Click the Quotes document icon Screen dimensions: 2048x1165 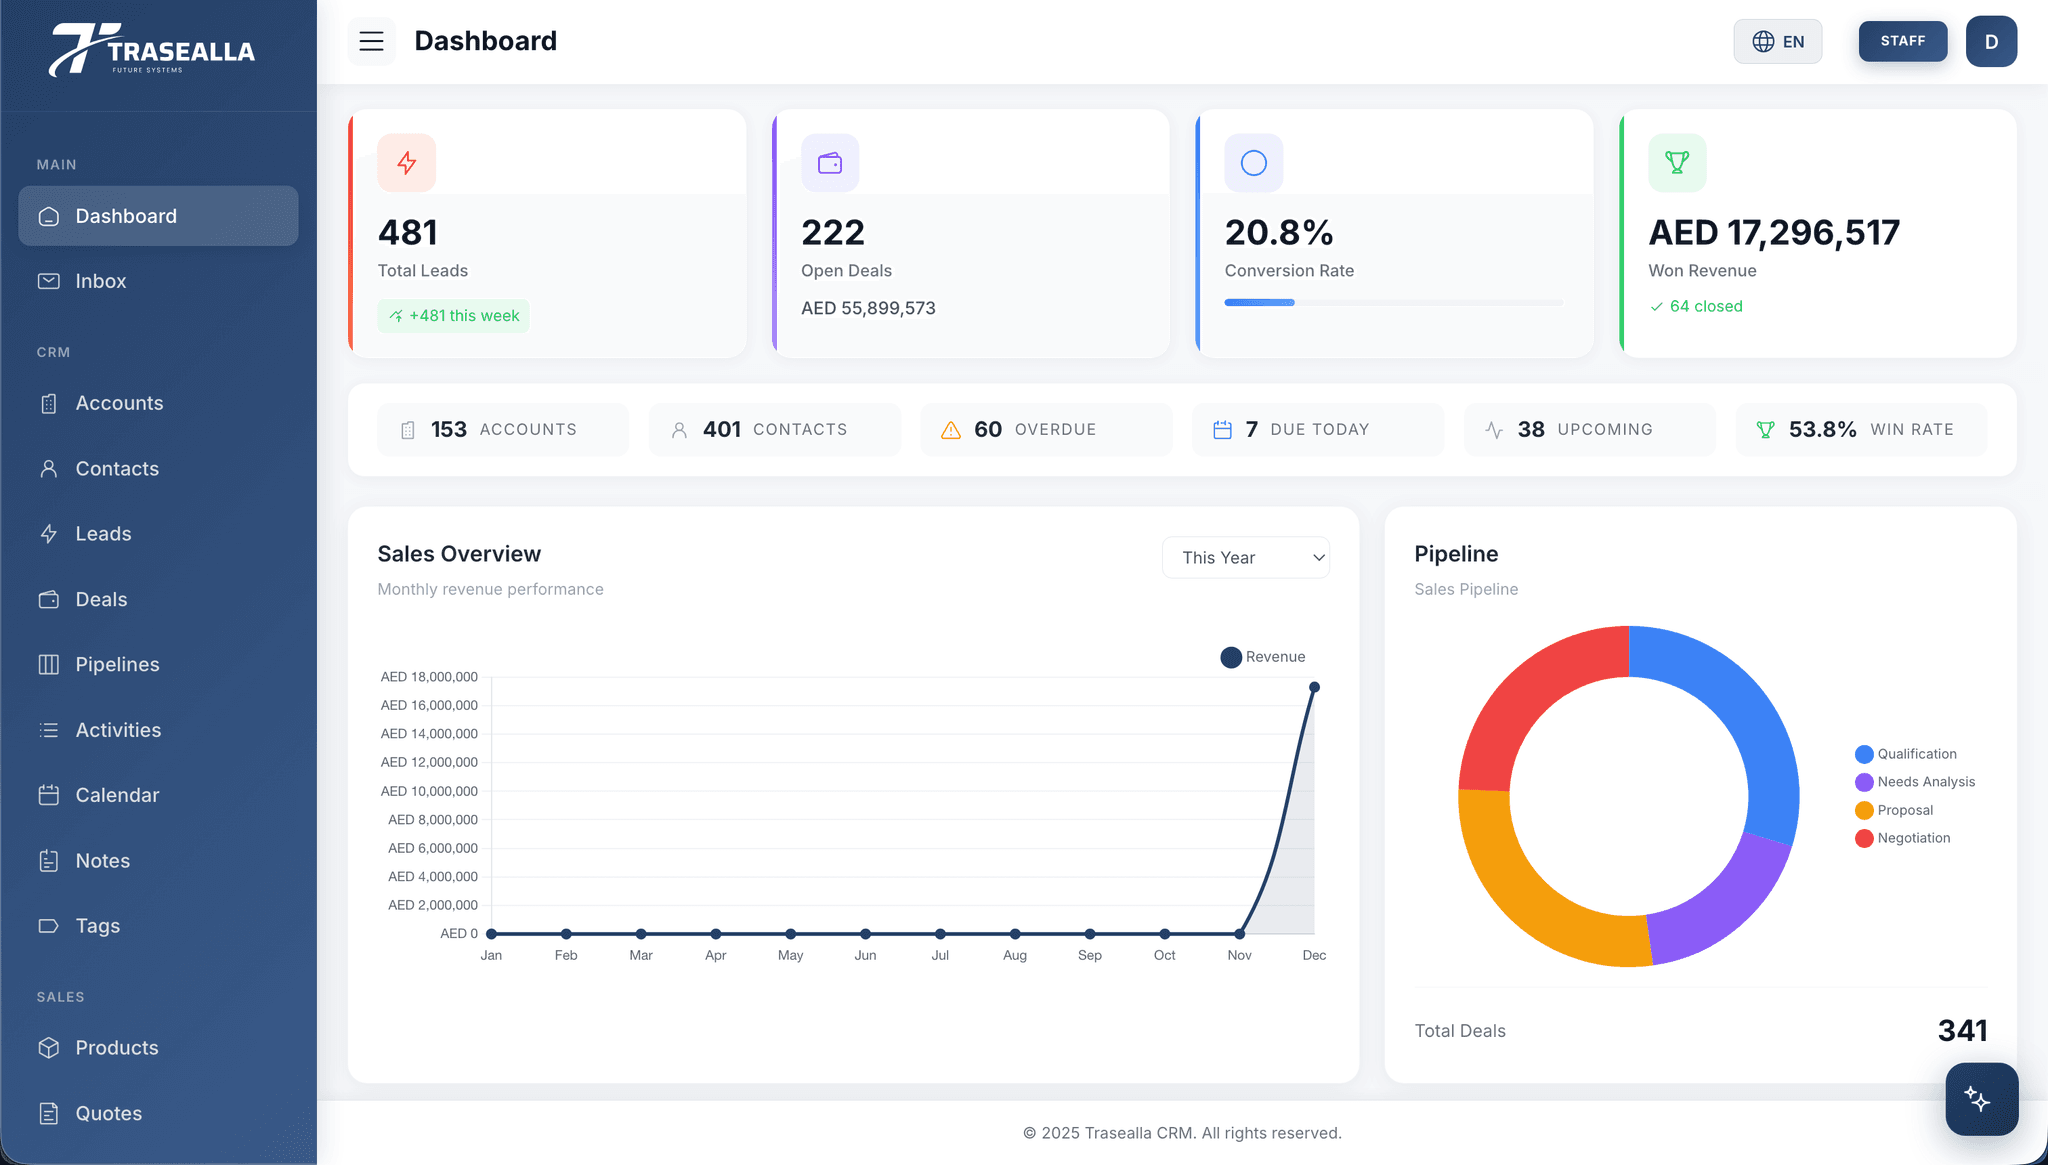pos(50,1113)
